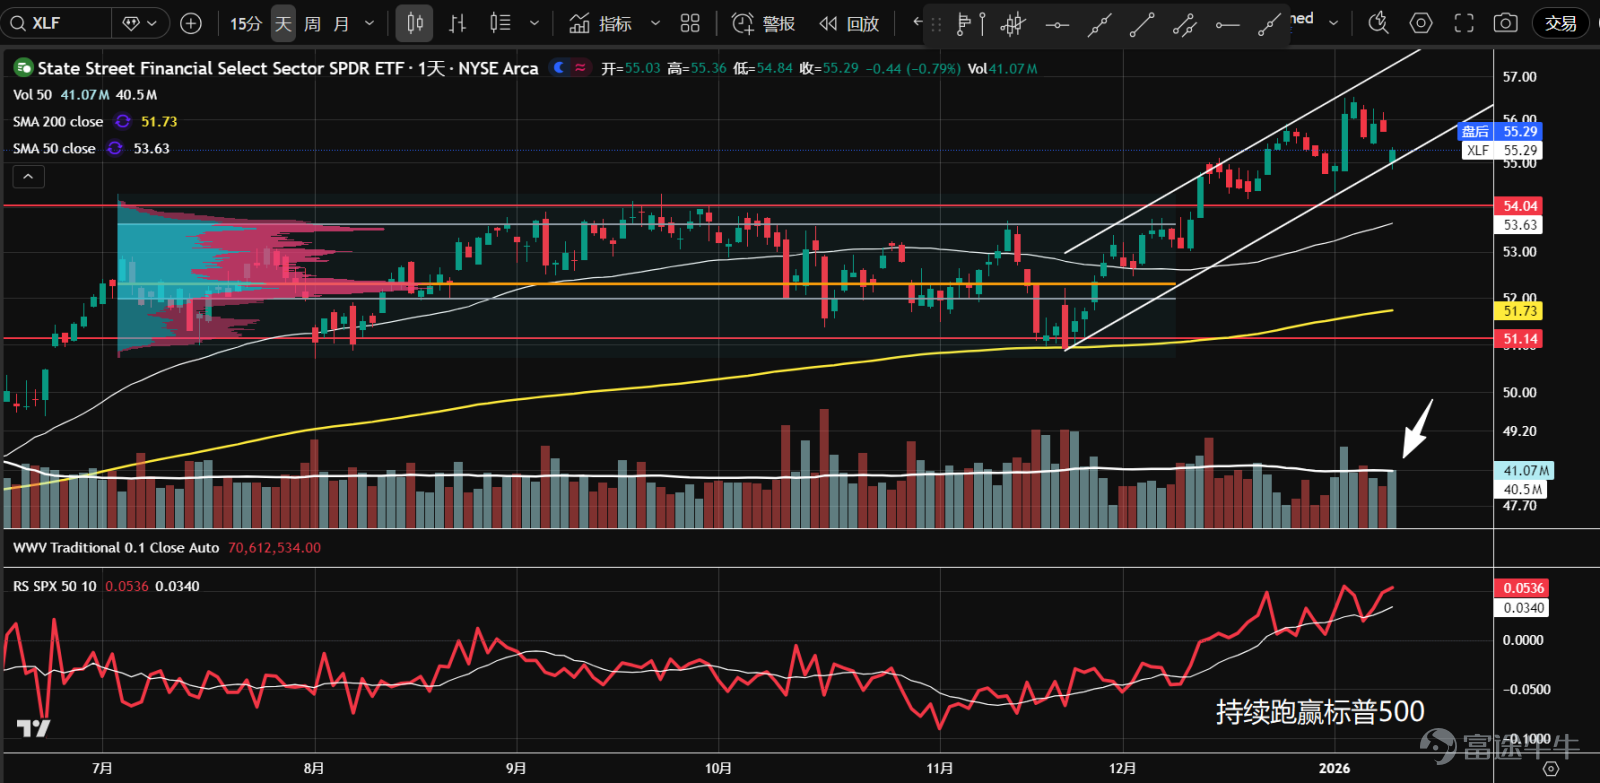Select the bar chart style icon
The width and height of the screenshot is (1600, 783).
(457, 23)
